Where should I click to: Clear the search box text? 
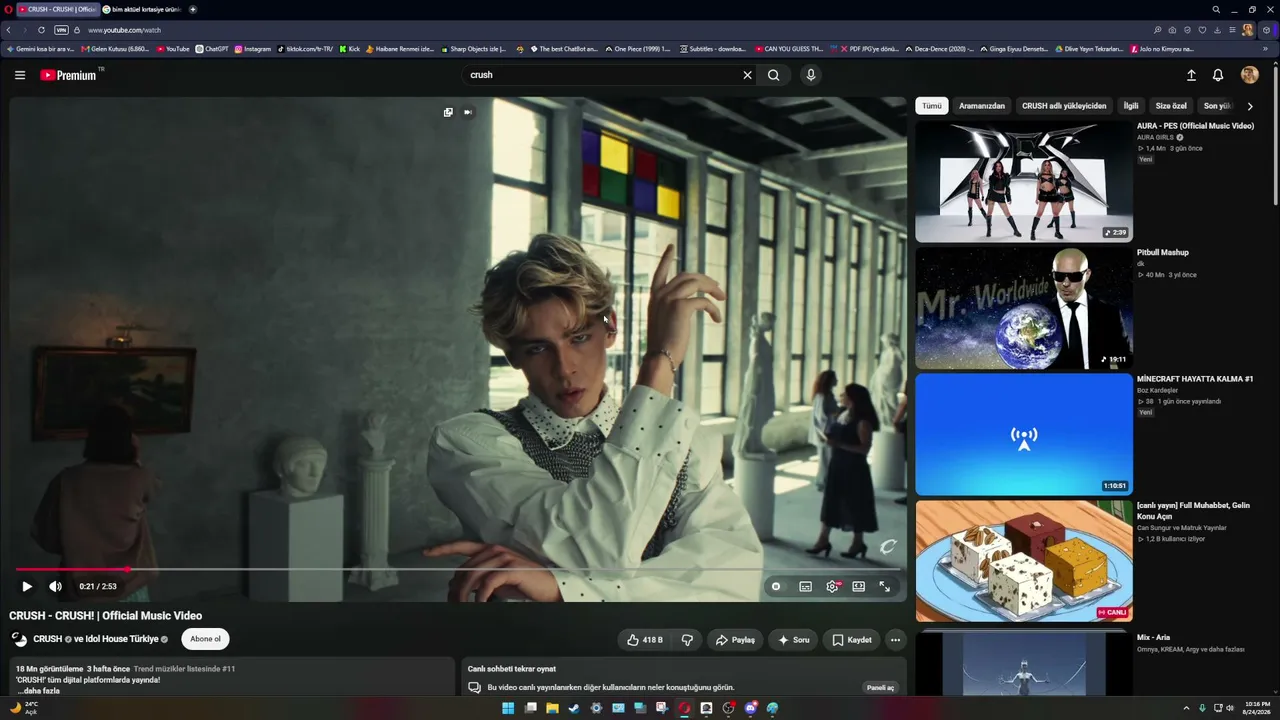pyautogui.click(x=747, y=75)
